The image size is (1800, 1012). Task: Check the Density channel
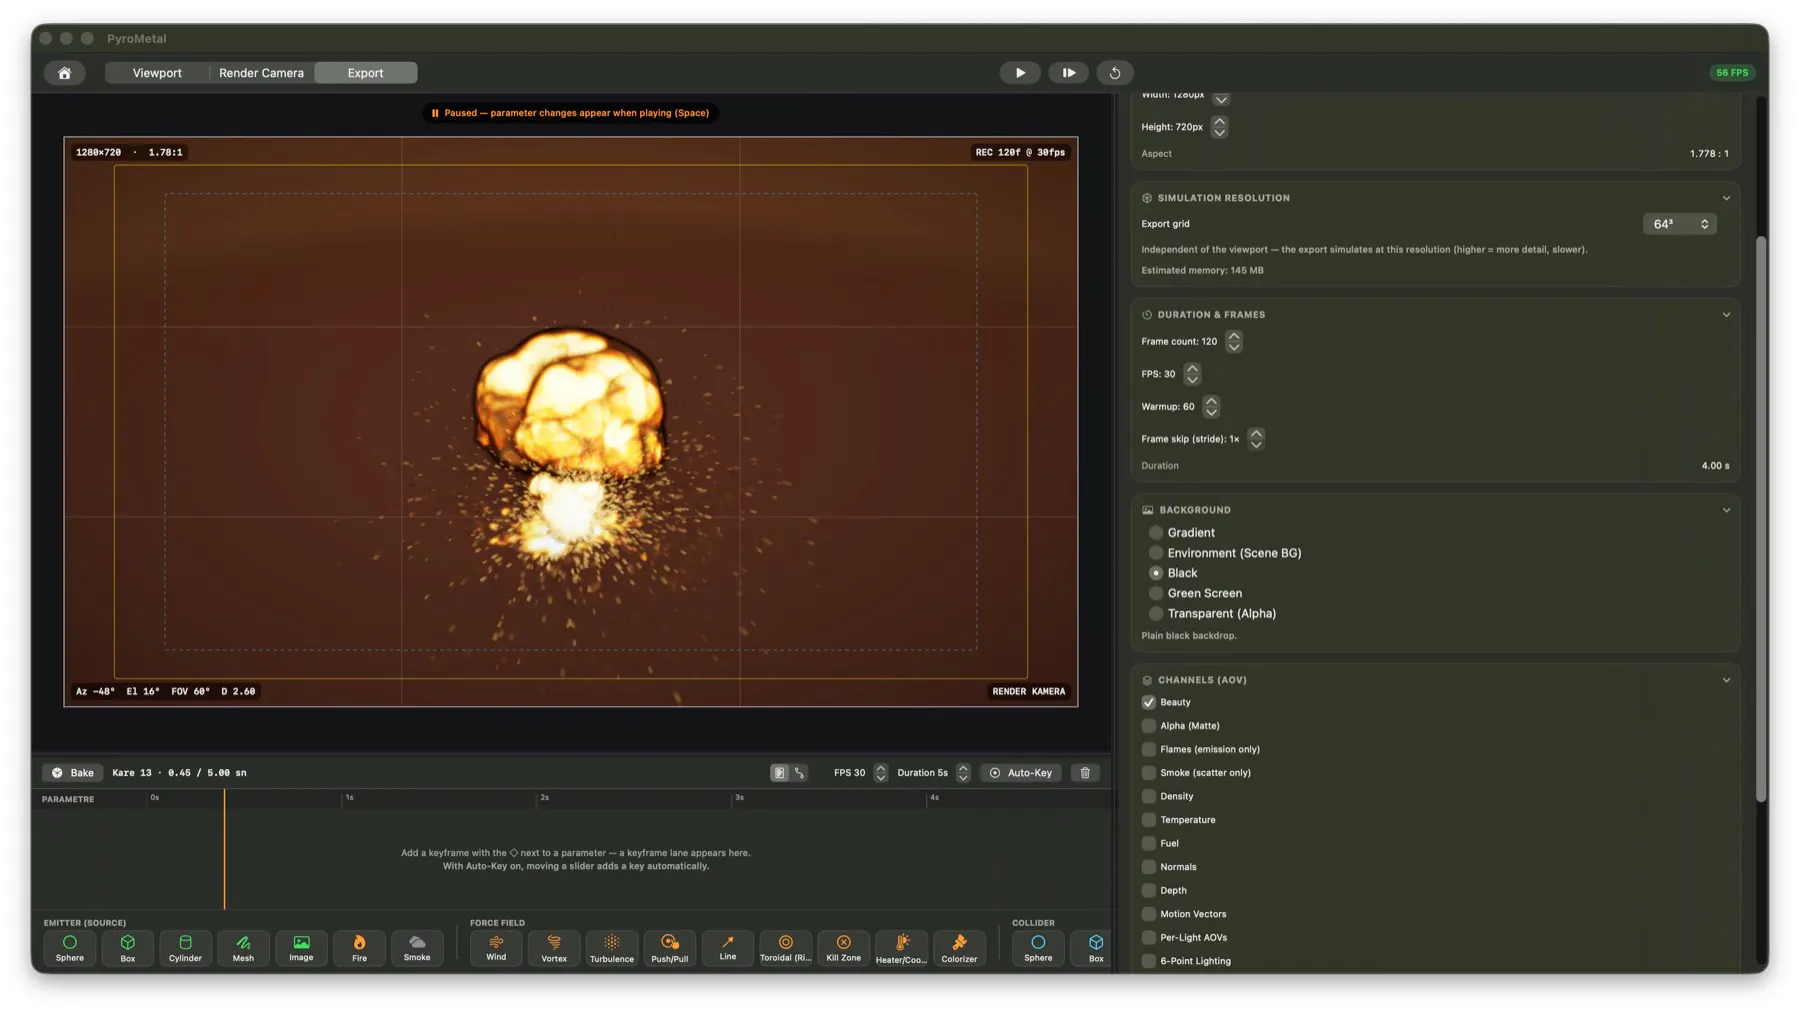point(1149,797)
